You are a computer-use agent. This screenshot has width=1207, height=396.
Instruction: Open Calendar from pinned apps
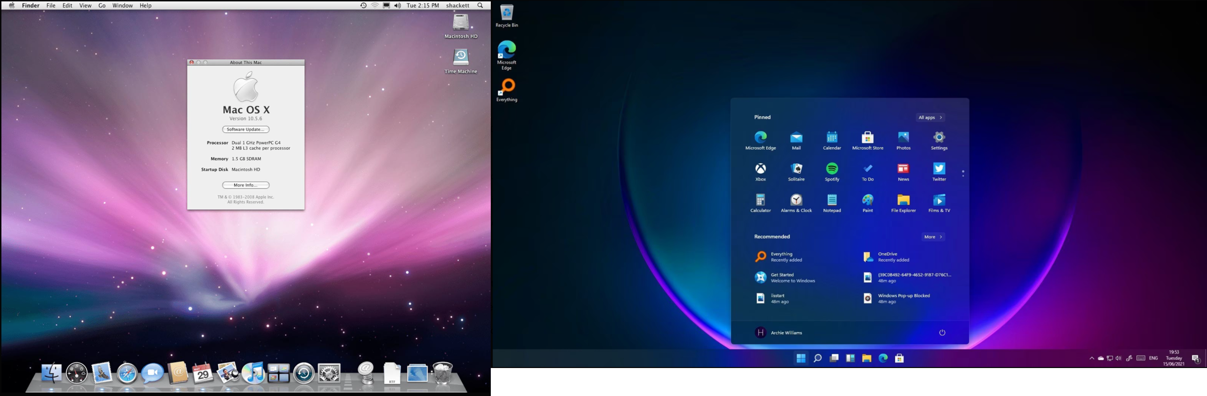tap(832, 140)
